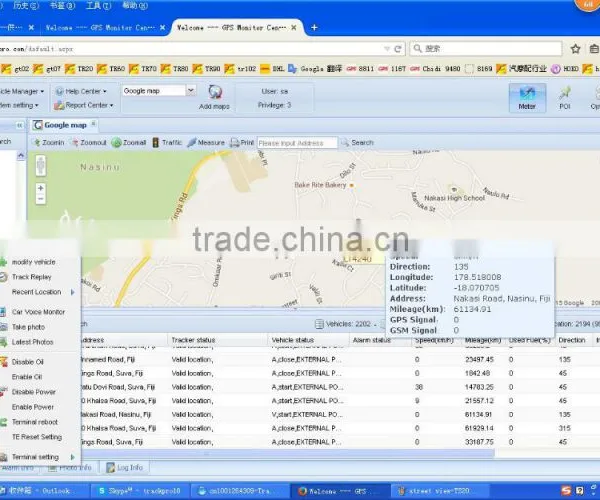
Task: Open the Photo Info tab
Action: tap(70, 467)
